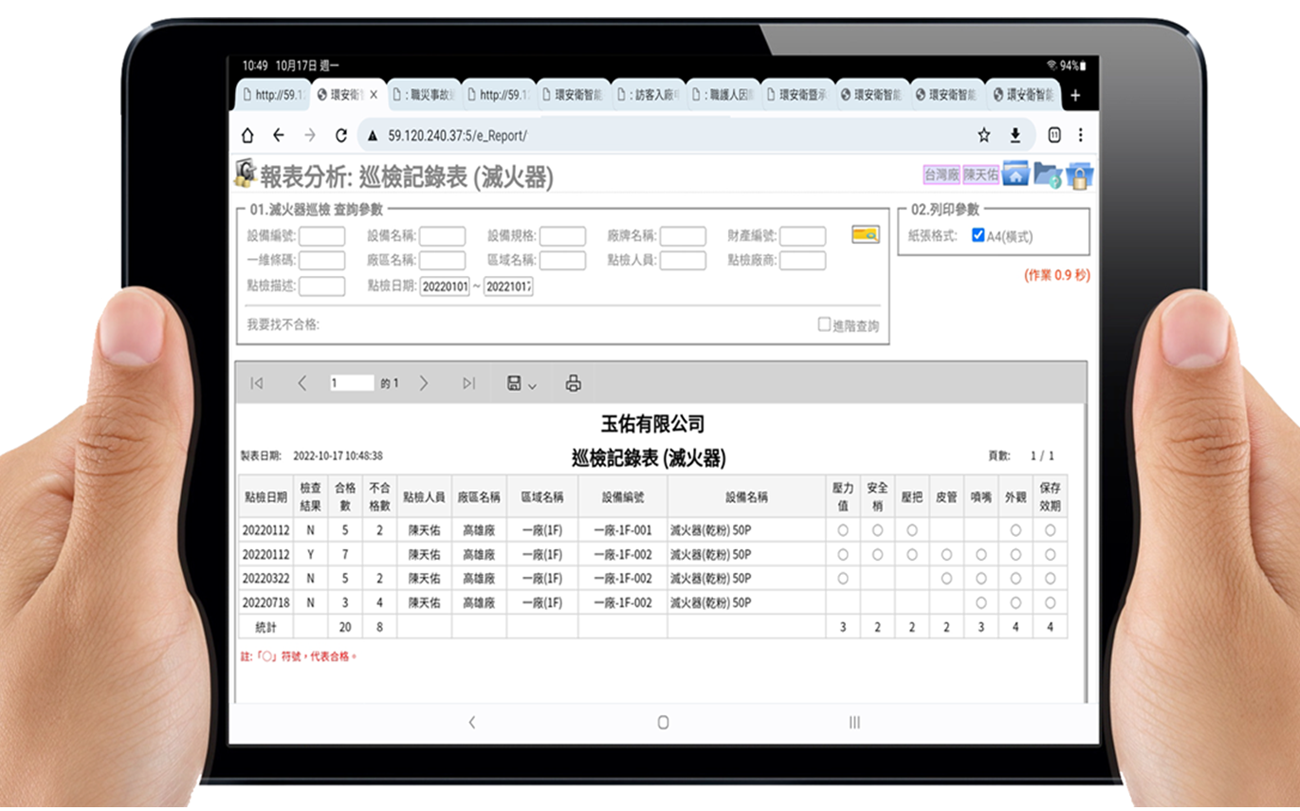This screenshot has height=811, width=1300.
Task: Click the browser home icon
Action: coord(248,135)
